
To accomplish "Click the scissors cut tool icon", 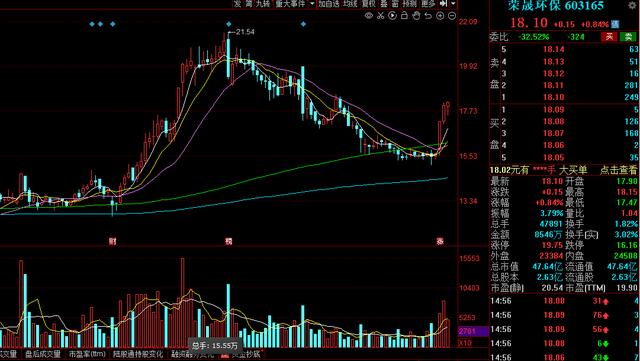I will (x=380, y=16).
